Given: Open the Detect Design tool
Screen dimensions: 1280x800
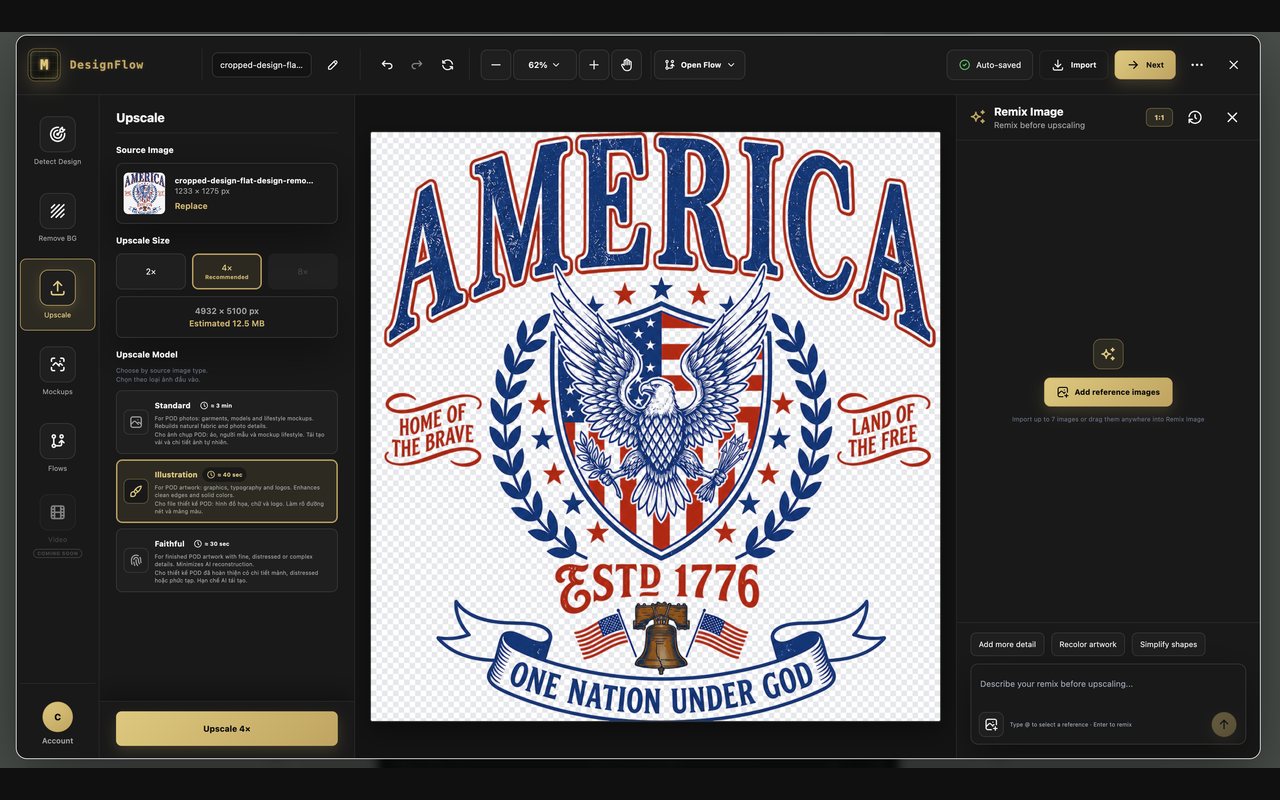Looking at the screenshot, I should 57,141.
